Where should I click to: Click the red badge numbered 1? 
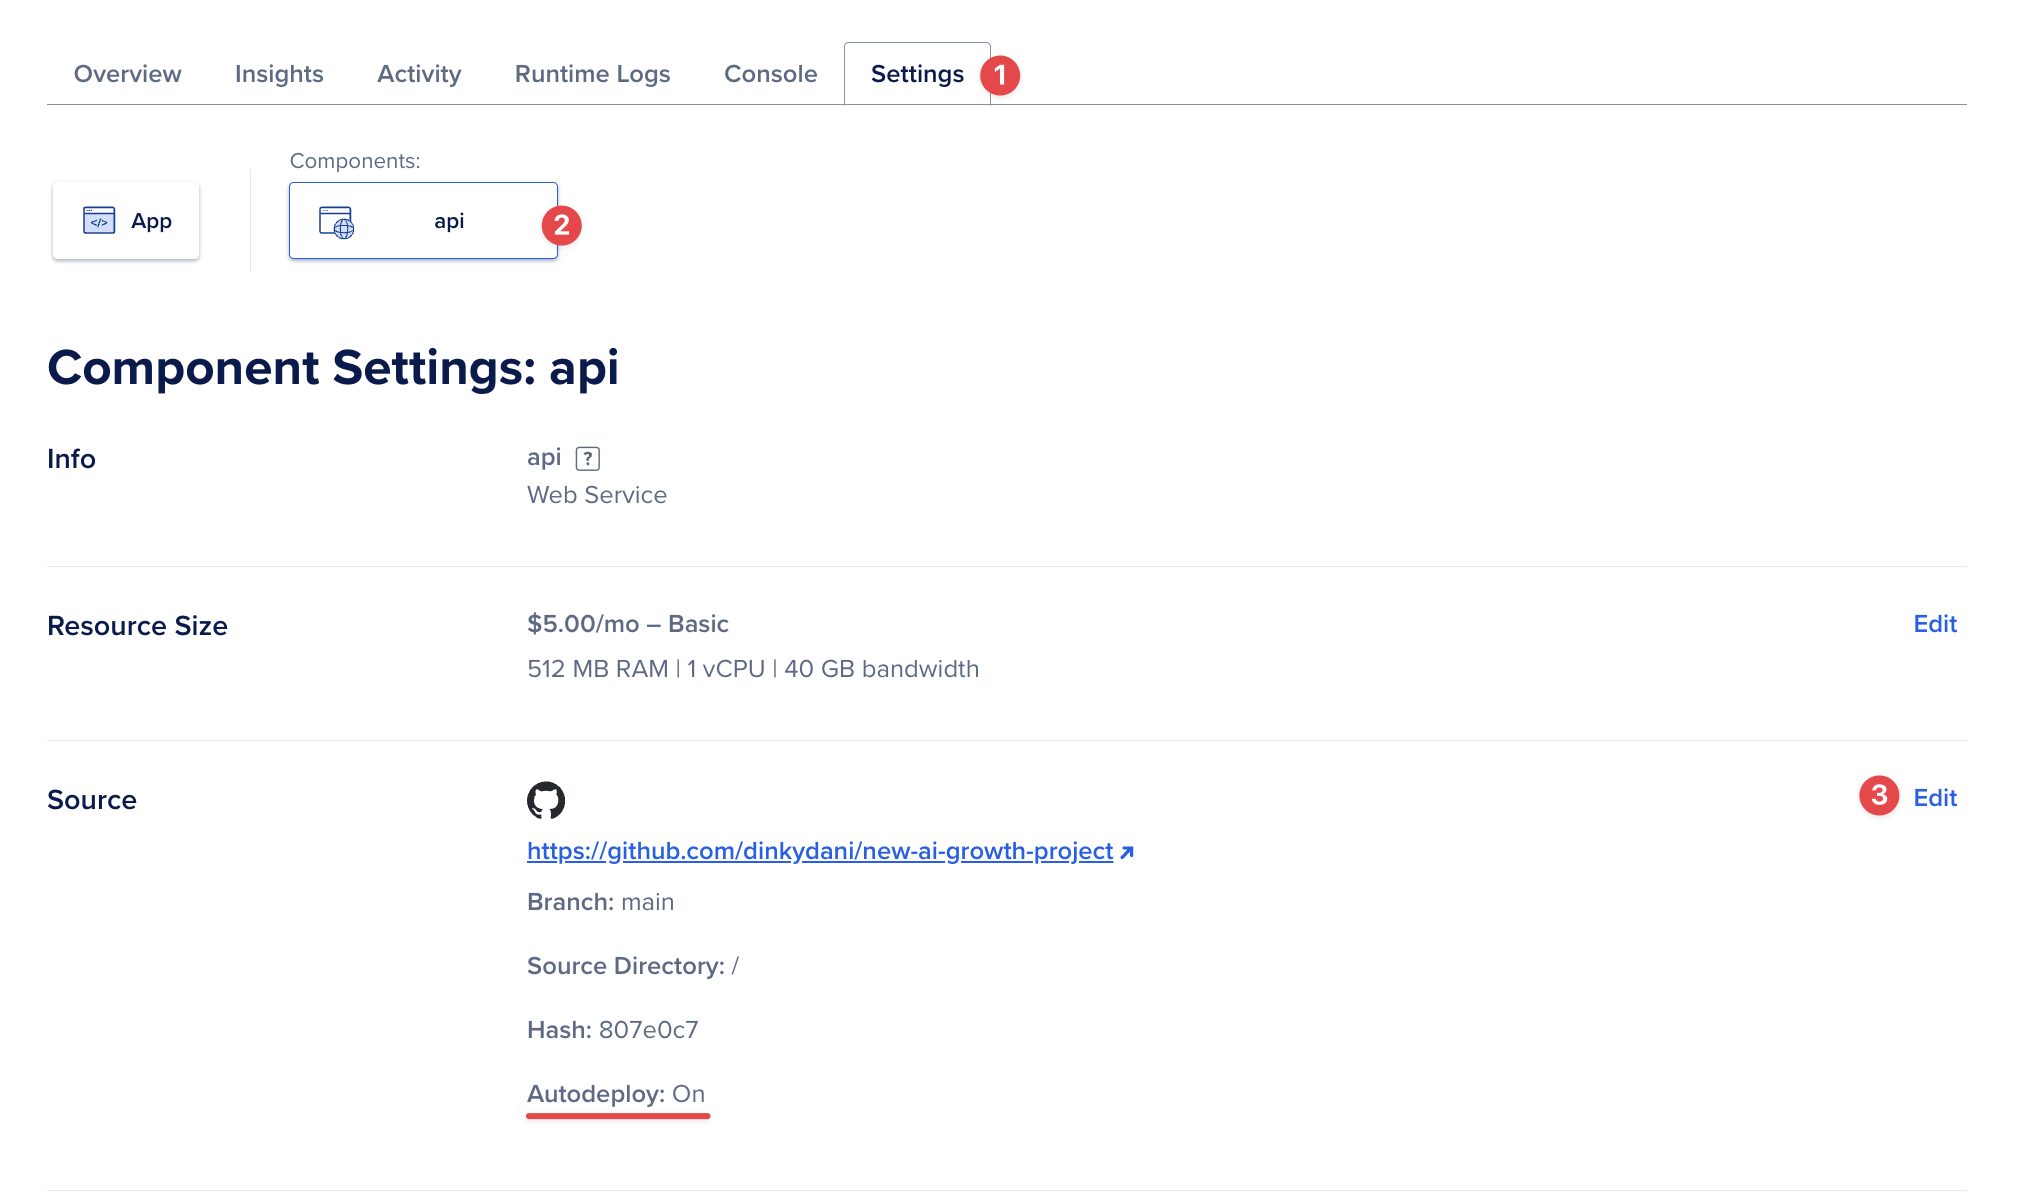tap(999, 75)
